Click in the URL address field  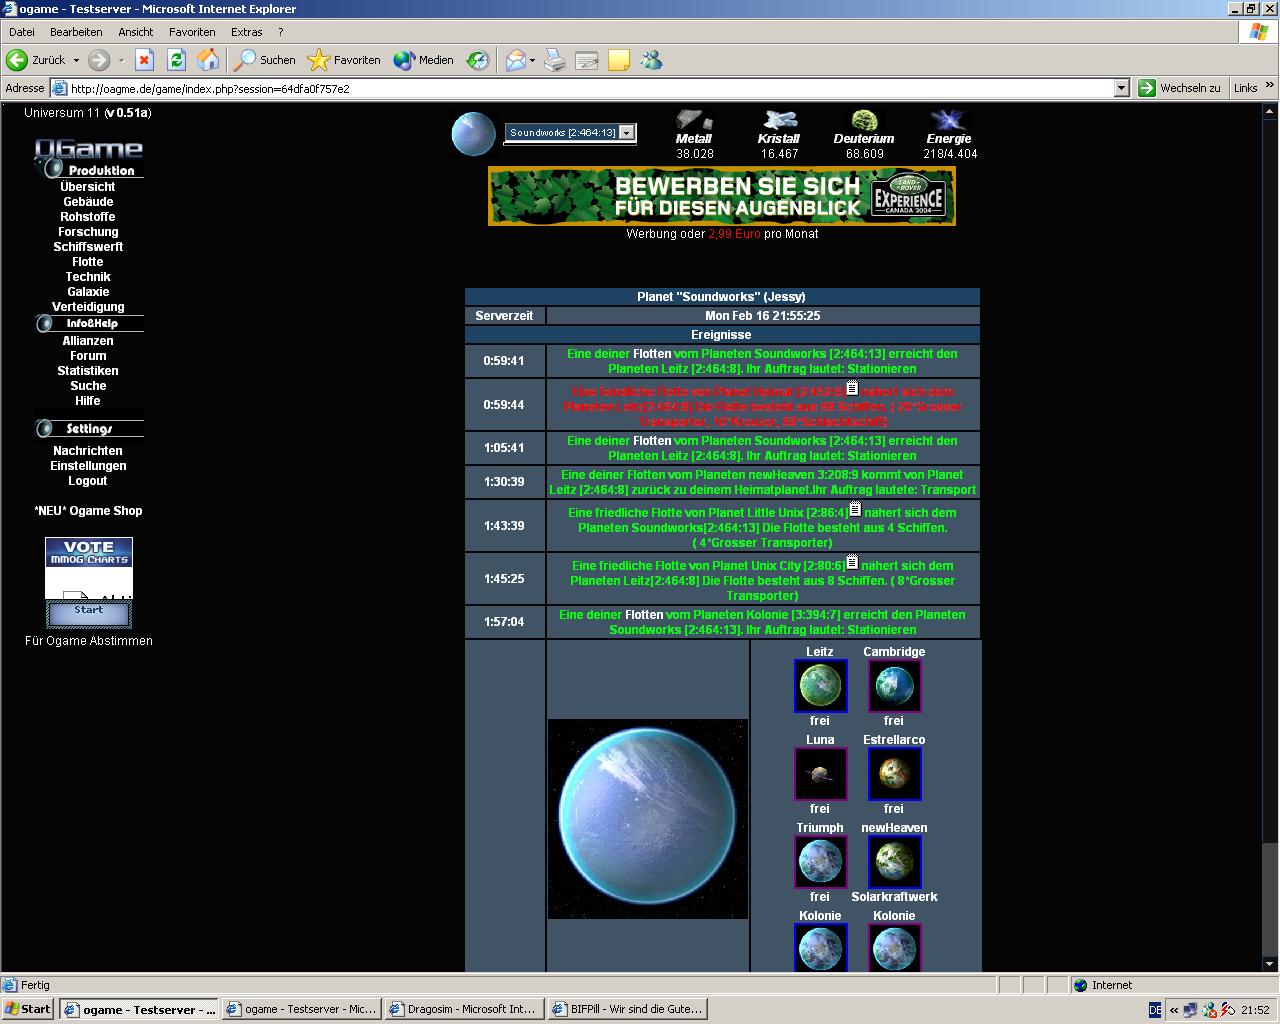590,88
